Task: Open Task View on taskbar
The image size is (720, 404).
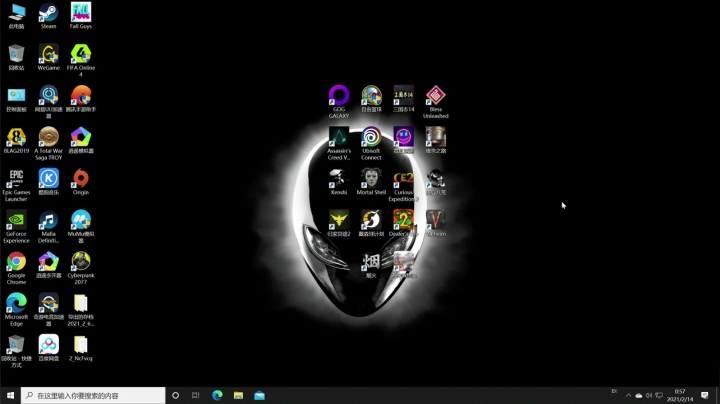Action: pos(196,395)
